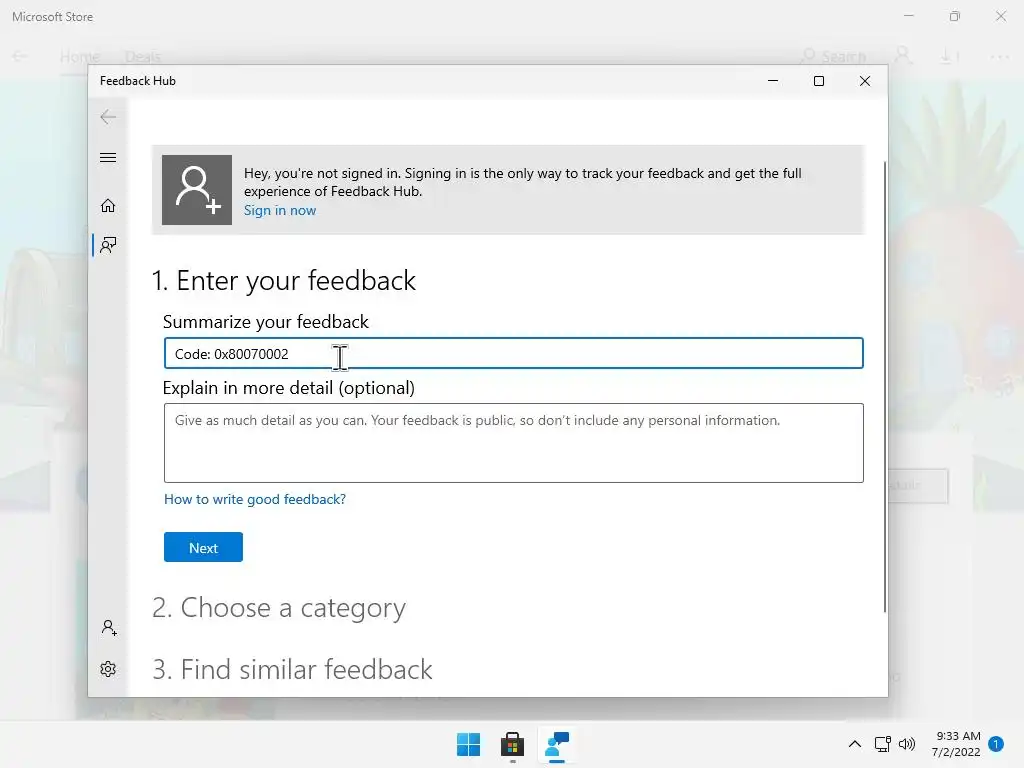Close the Feedback Hub window
Screen dimensions: 1024x768
(865, 81)
